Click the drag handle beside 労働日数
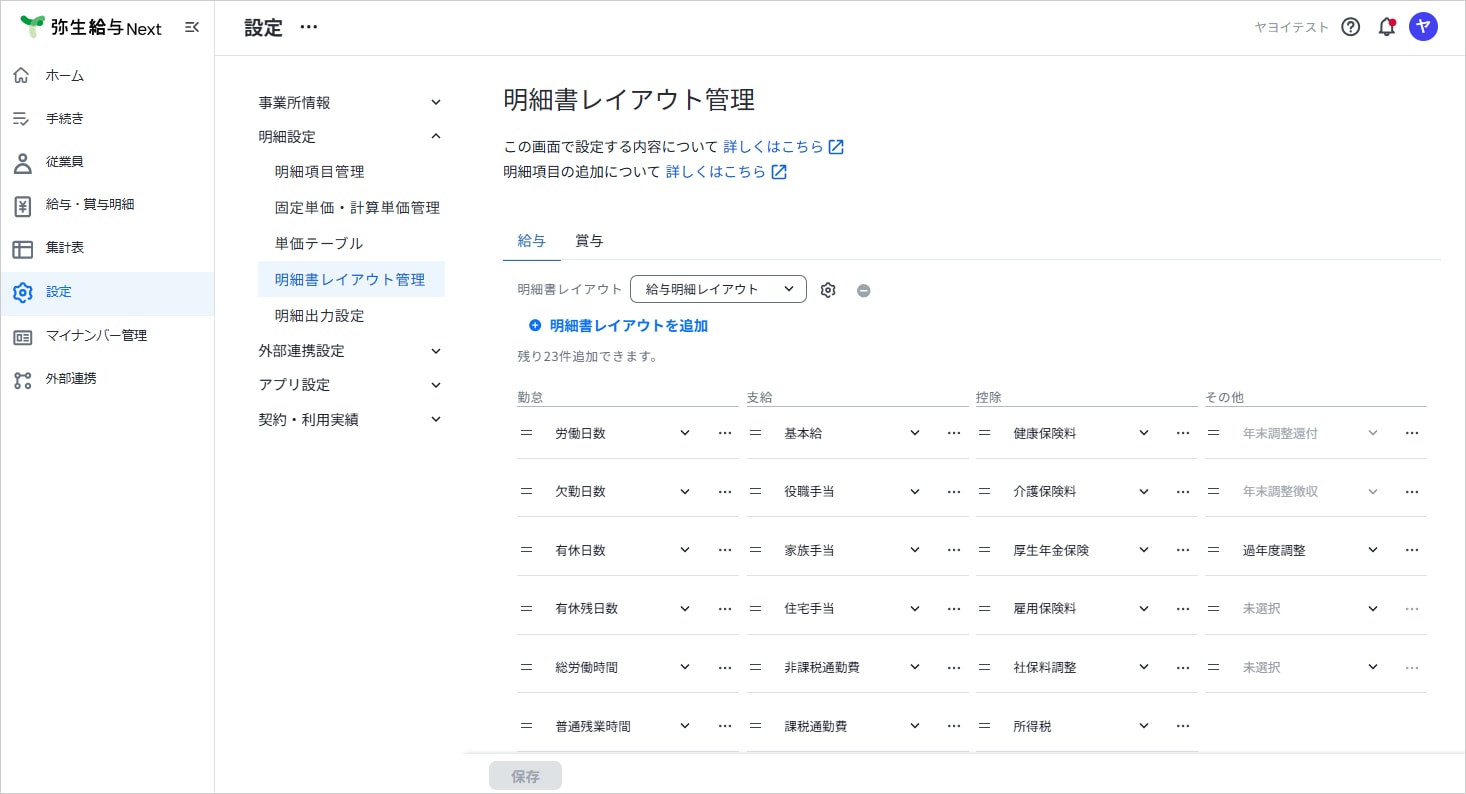The image size is (1466, 794). point(526,433)
